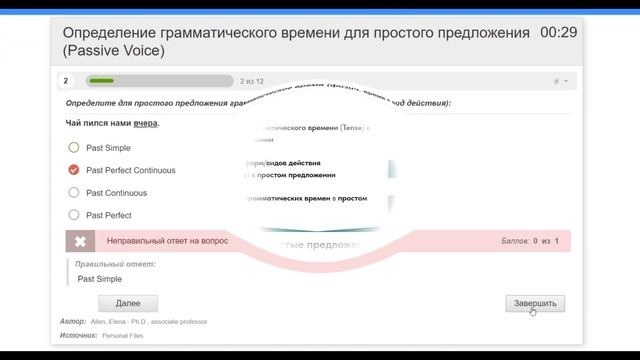Finish the test with Завершить button
Viewport: 640px width, 360px height.
(535, 303)
